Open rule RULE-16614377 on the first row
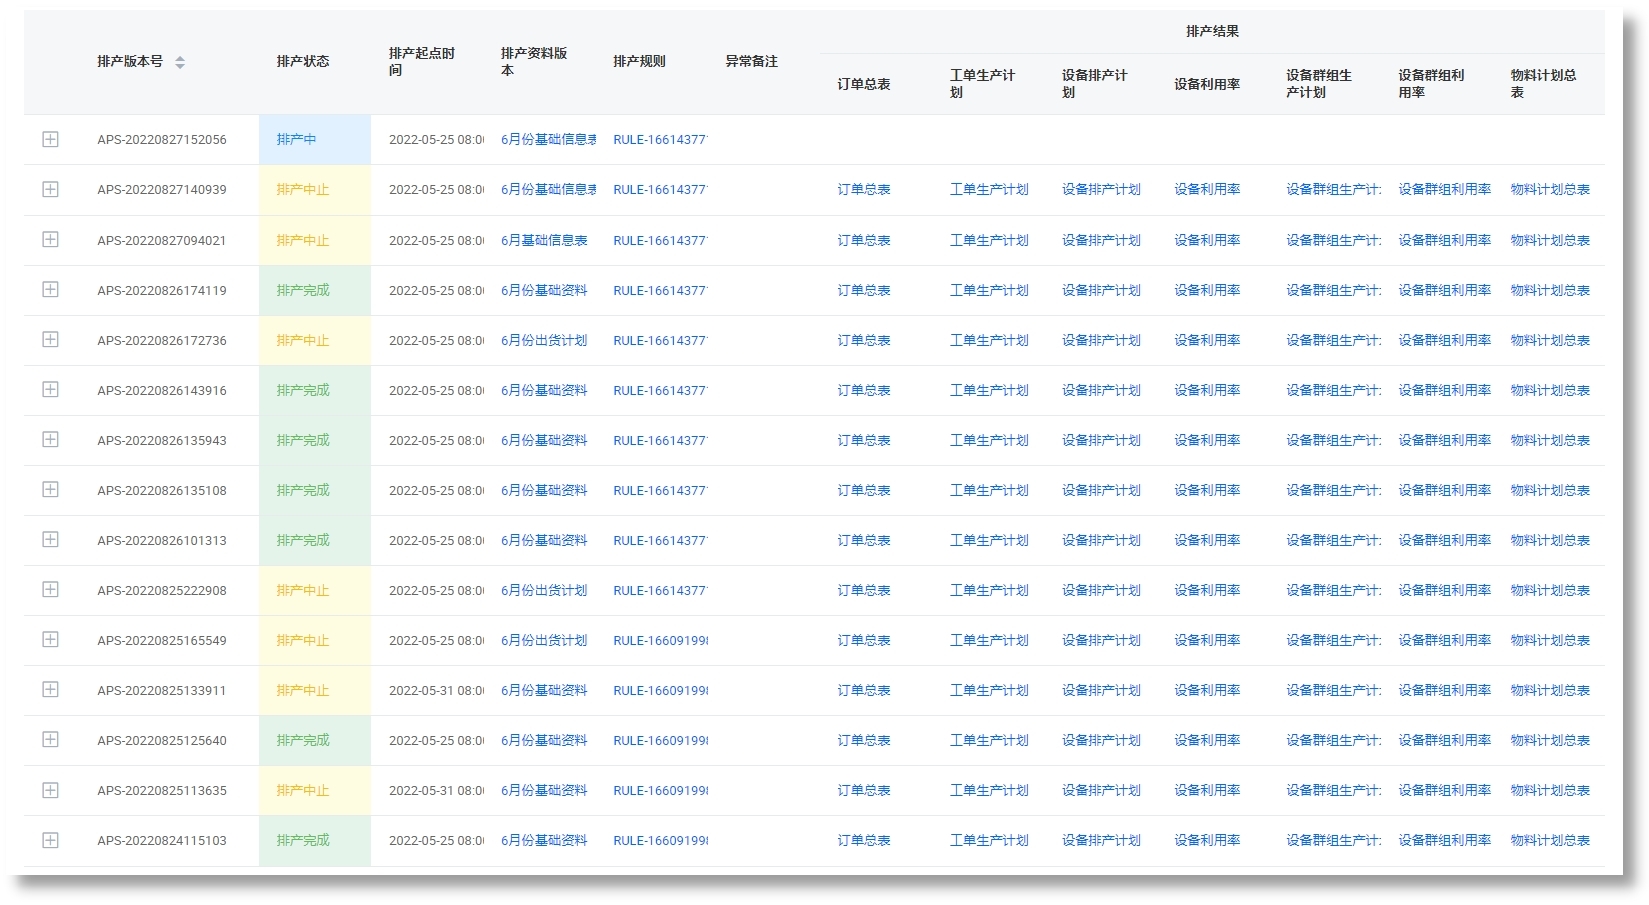1649x905 pixels. point(661,140)
